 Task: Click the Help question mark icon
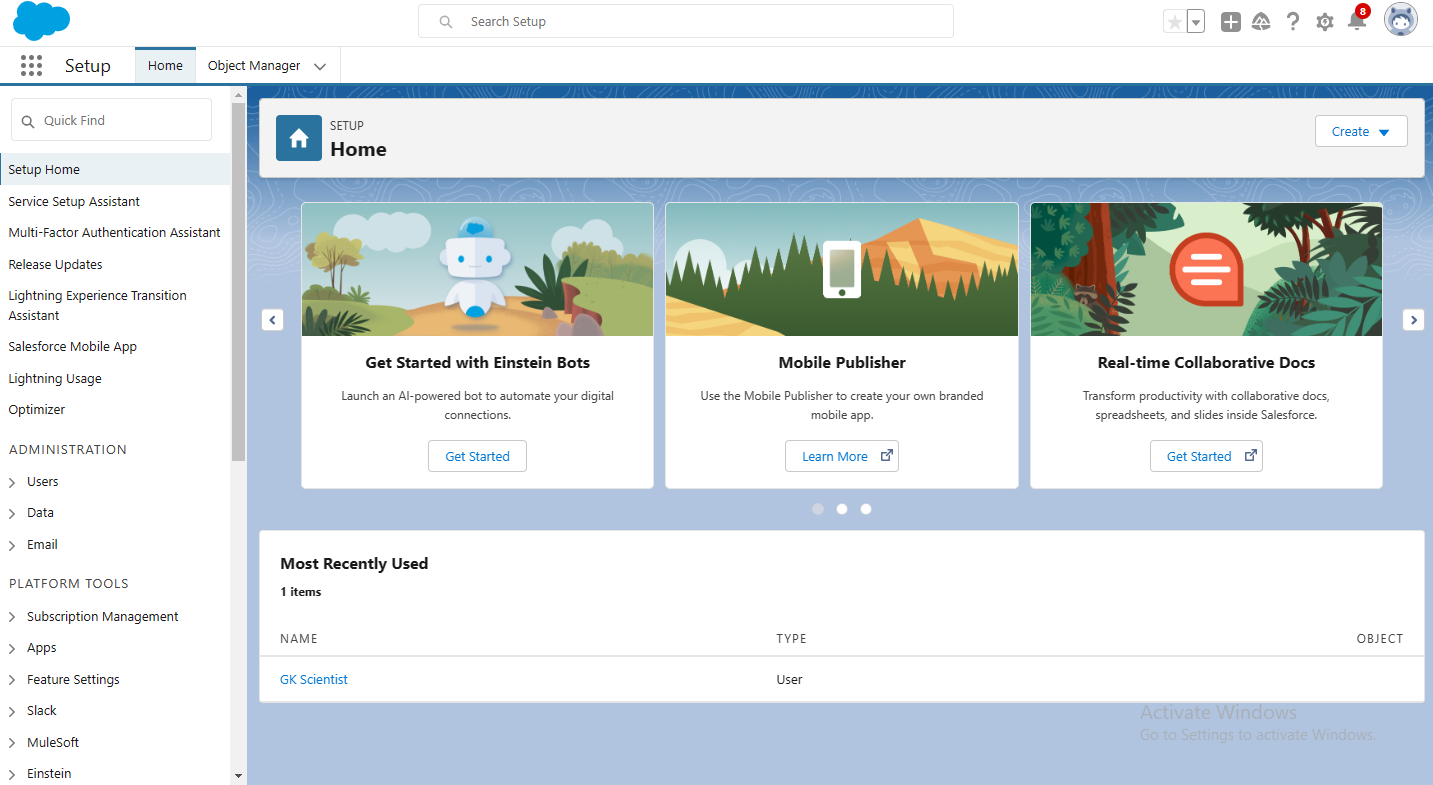1293,22
